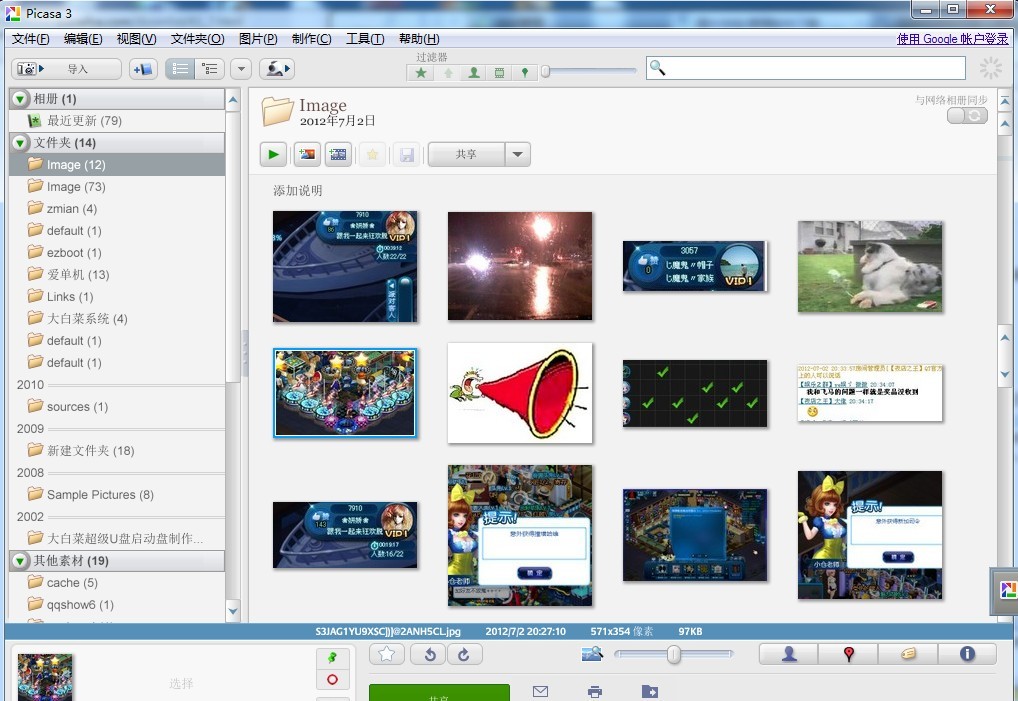The height and width of the screenshot is (701, 1018).
Task: Open the 工具(T) menu
Action: (365, 39)
